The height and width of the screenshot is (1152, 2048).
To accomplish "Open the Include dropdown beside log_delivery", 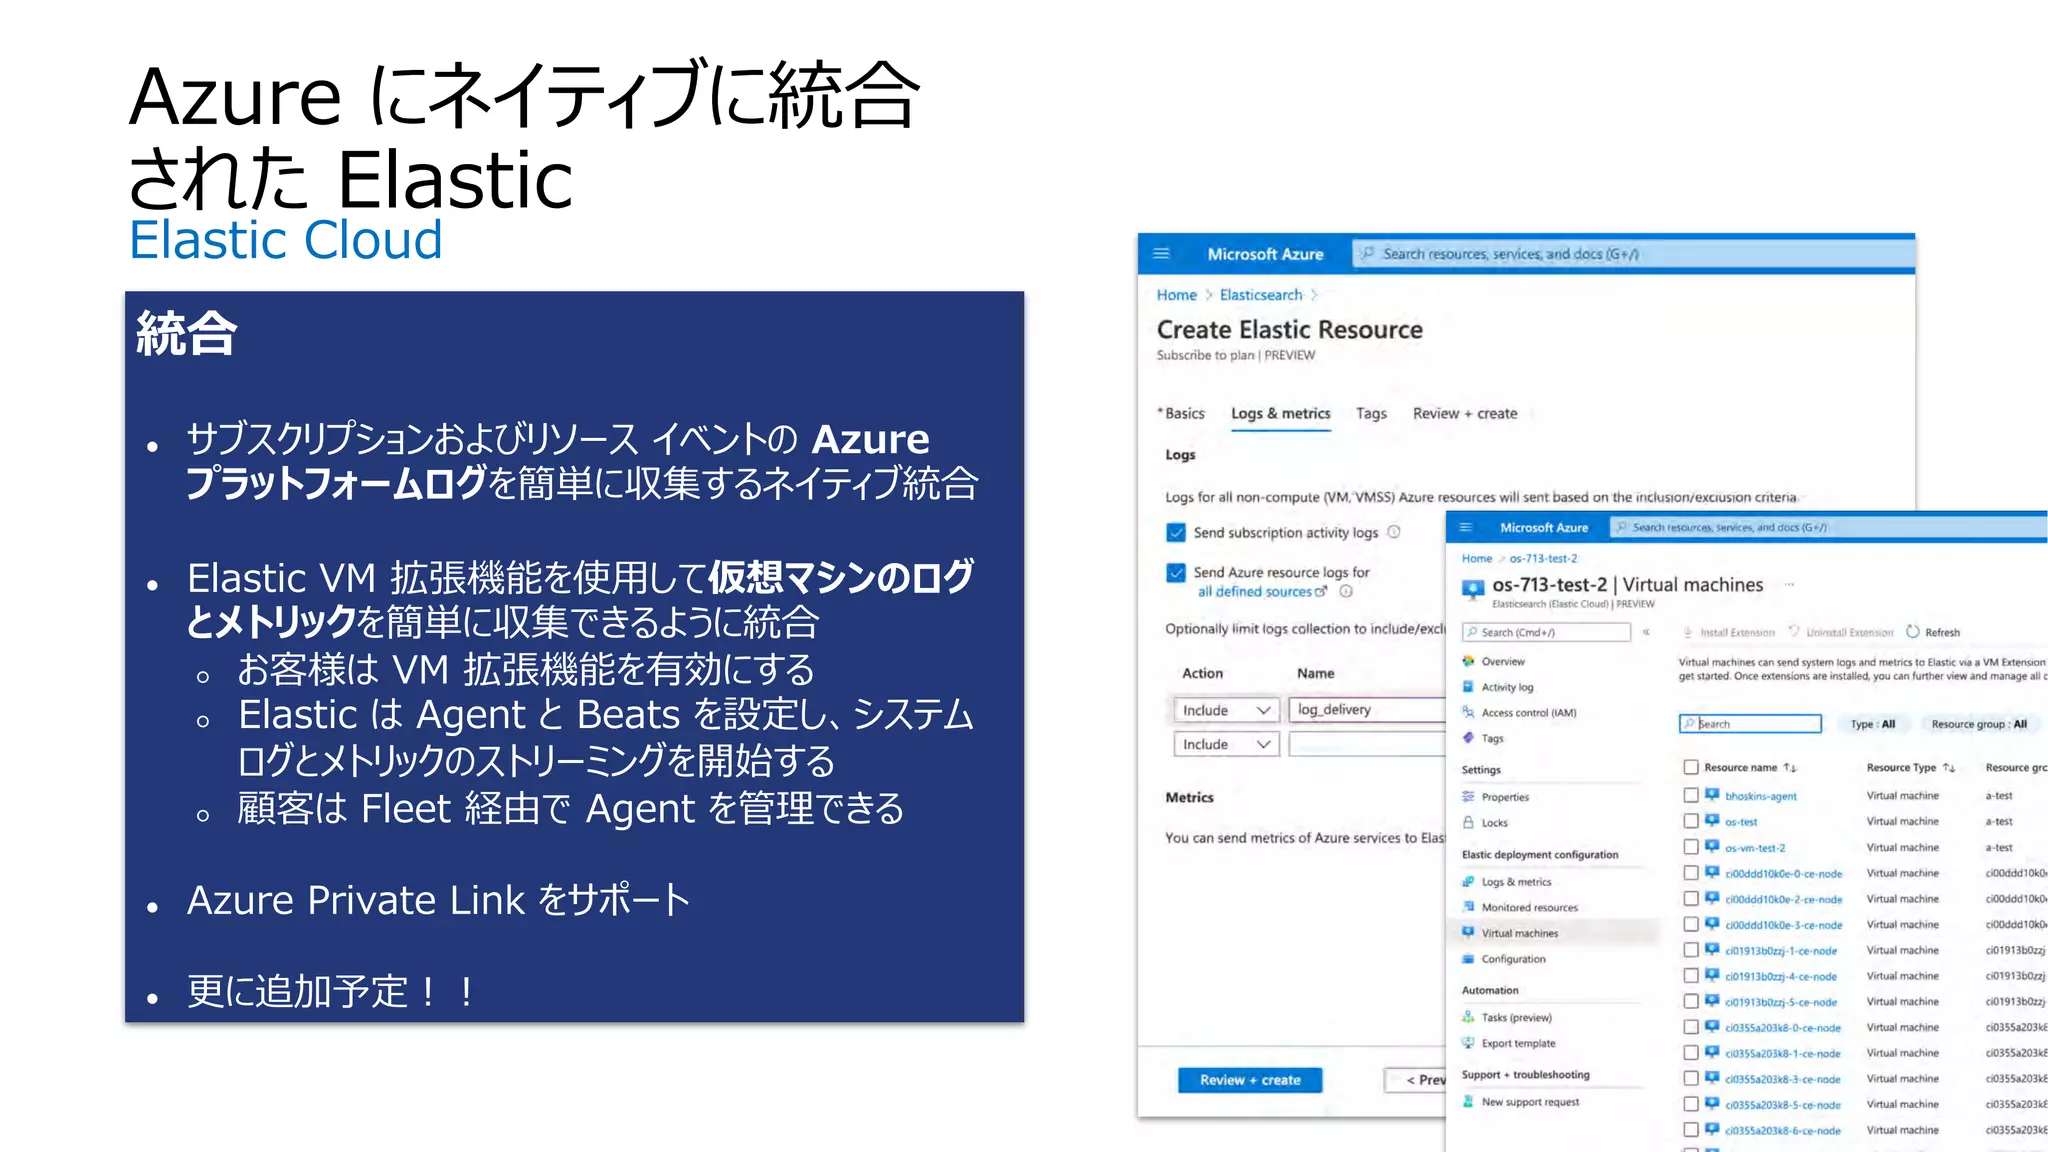I will point(1226,710).
